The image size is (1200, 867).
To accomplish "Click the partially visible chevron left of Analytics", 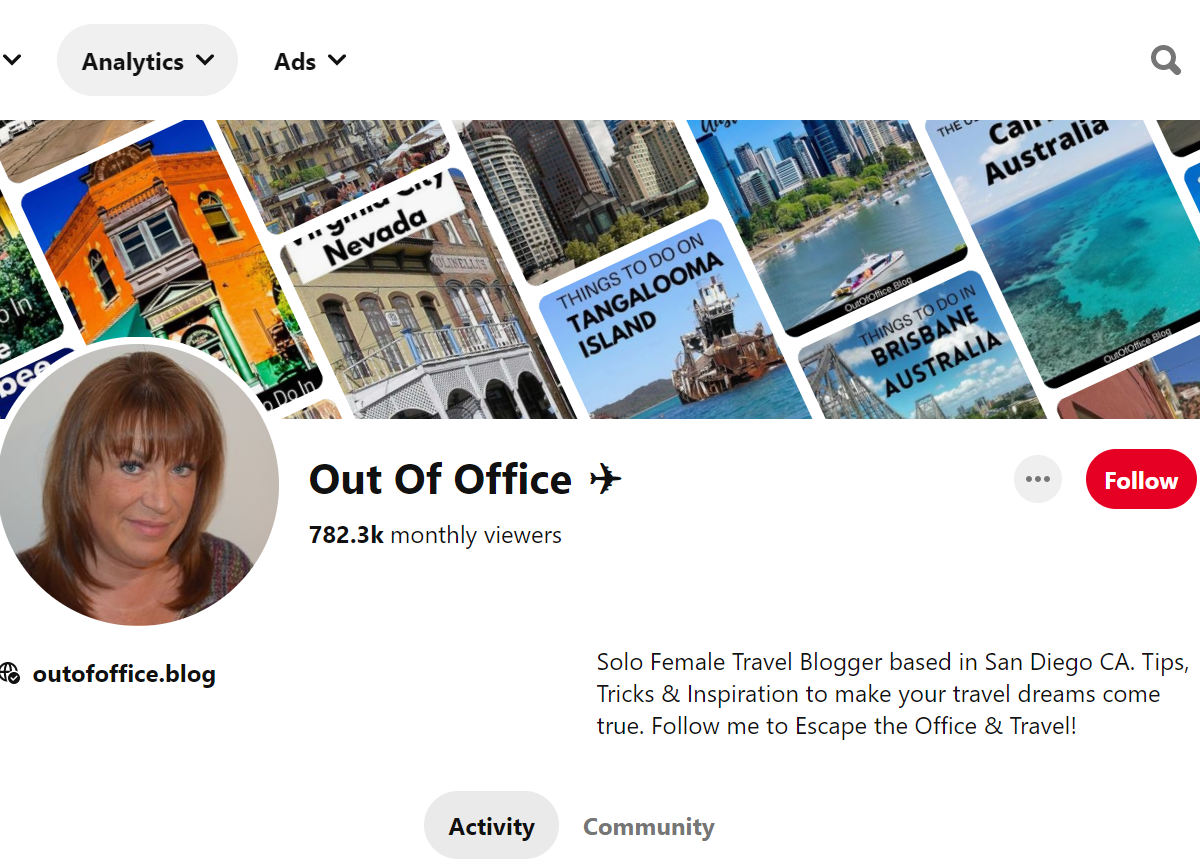I will point(12,60).
